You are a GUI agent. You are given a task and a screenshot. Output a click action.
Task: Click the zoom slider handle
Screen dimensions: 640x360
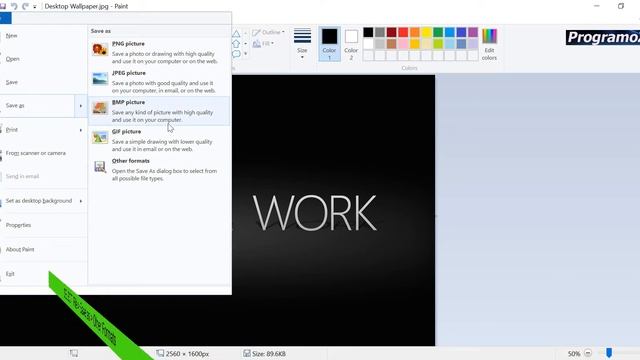point(609,353)
